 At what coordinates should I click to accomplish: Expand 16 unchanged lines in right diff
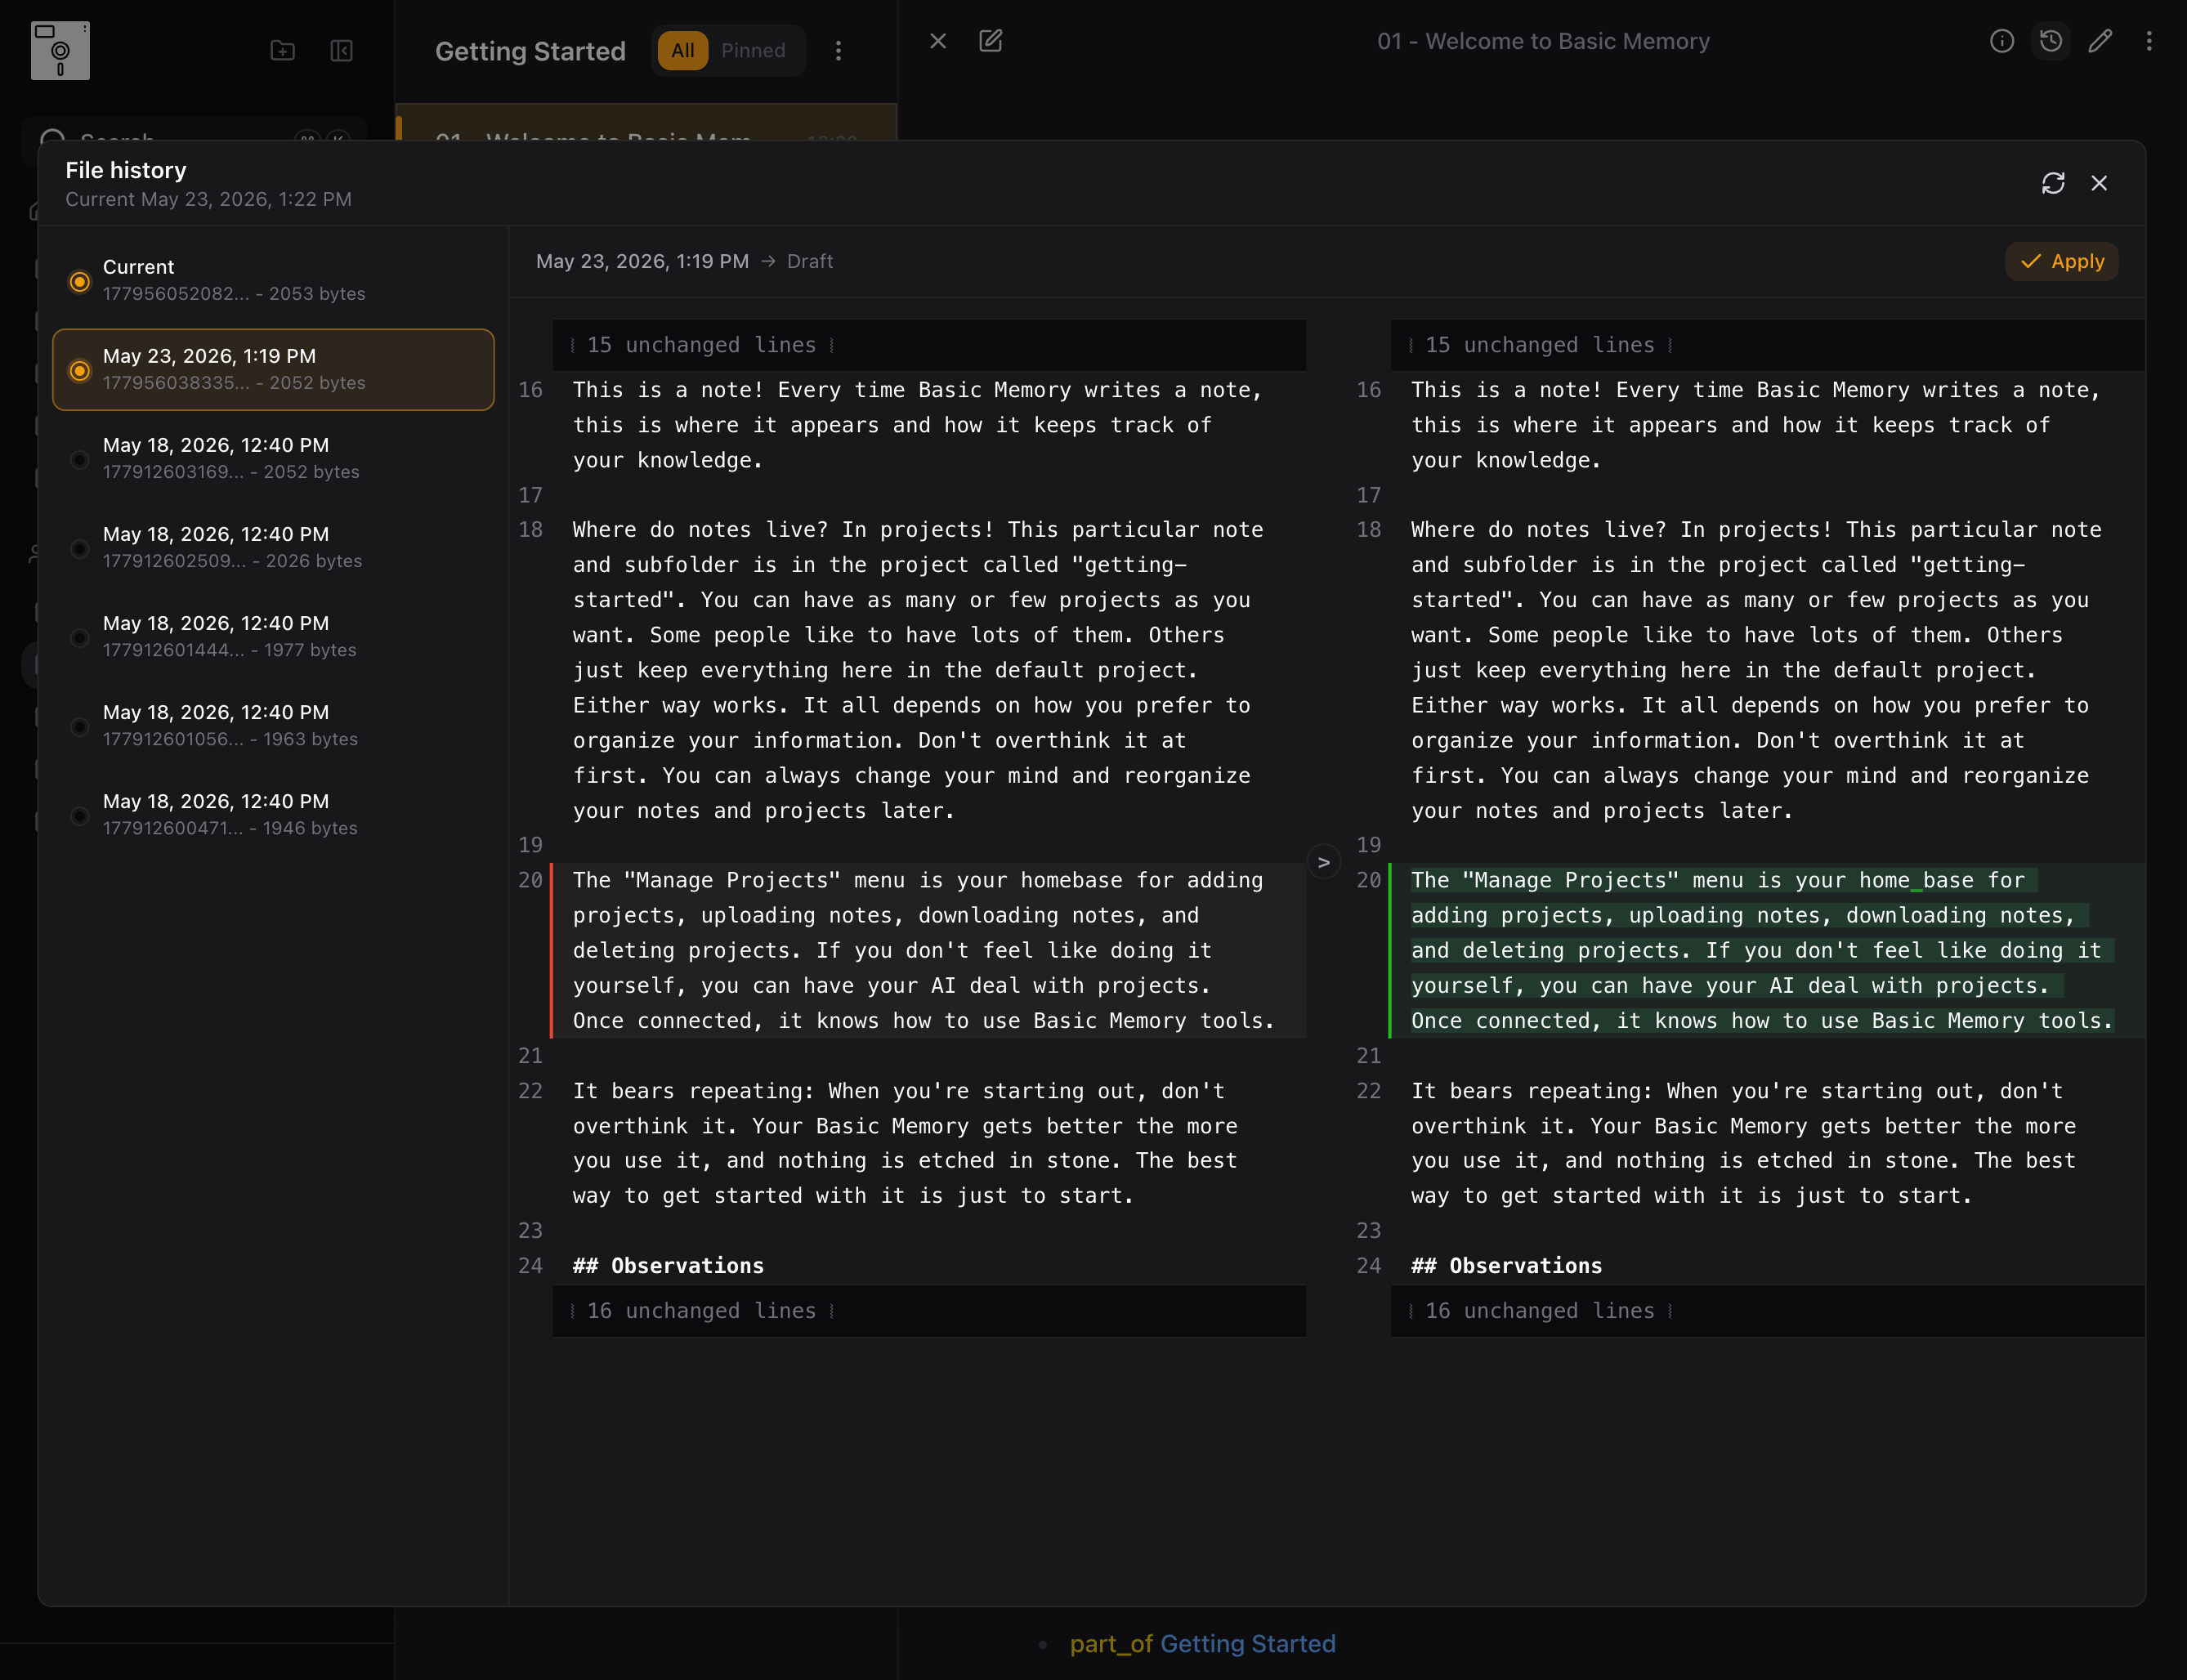1767,1311
